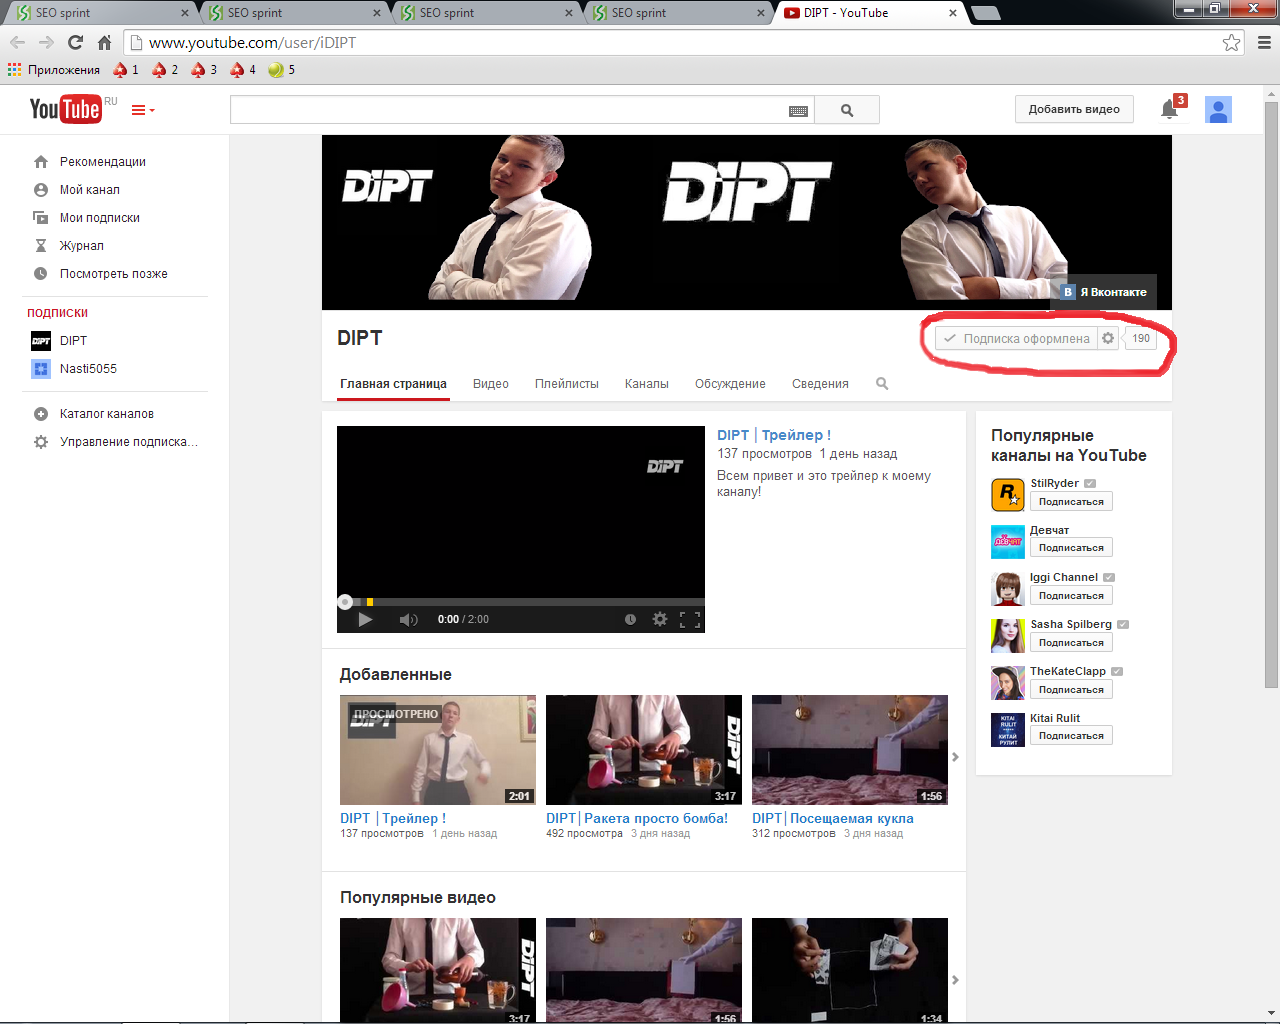The height and width of the screenshot is (1024, 1280).
Task: Select the Главная страница tab
Action: pos(393,383)
